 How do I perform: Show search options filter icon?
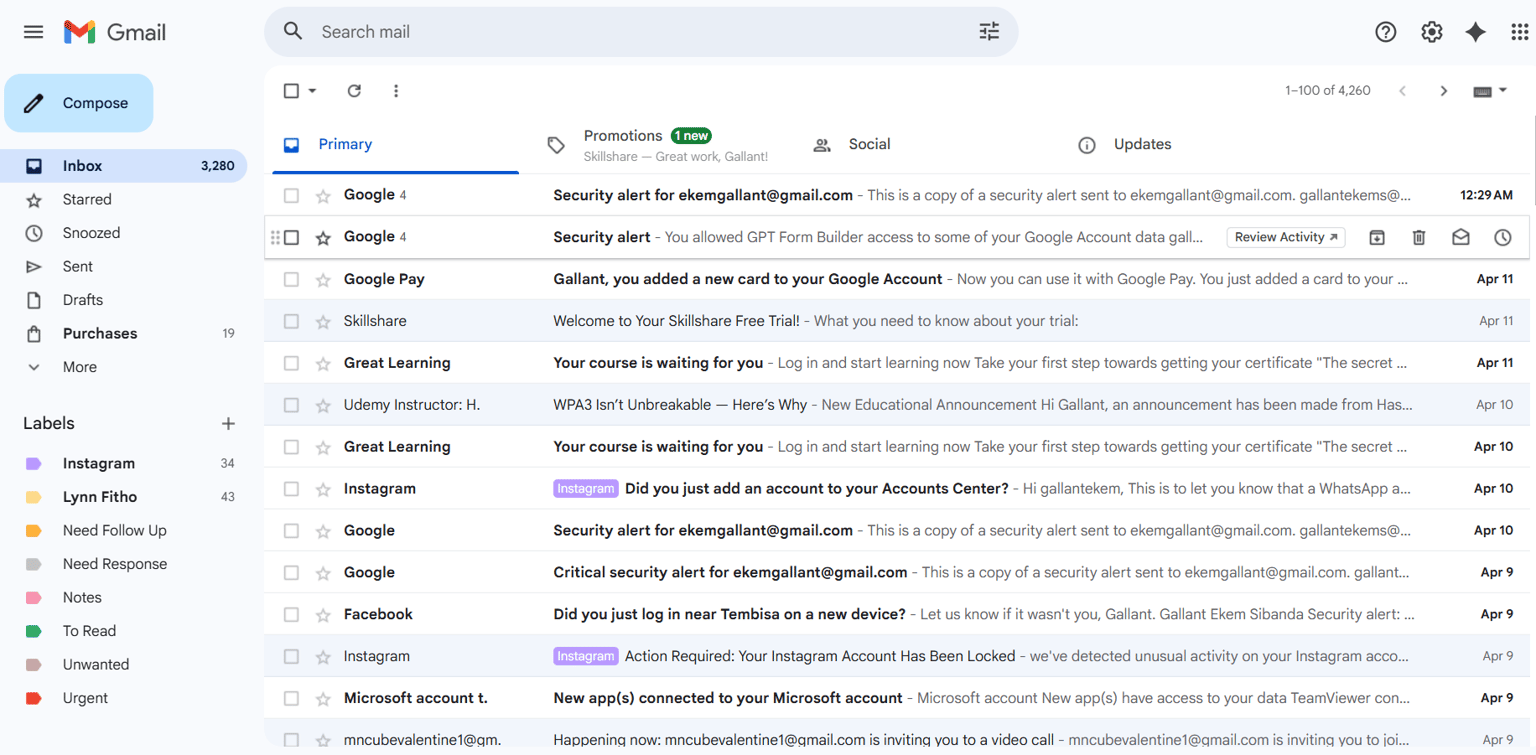click(989, 32)
